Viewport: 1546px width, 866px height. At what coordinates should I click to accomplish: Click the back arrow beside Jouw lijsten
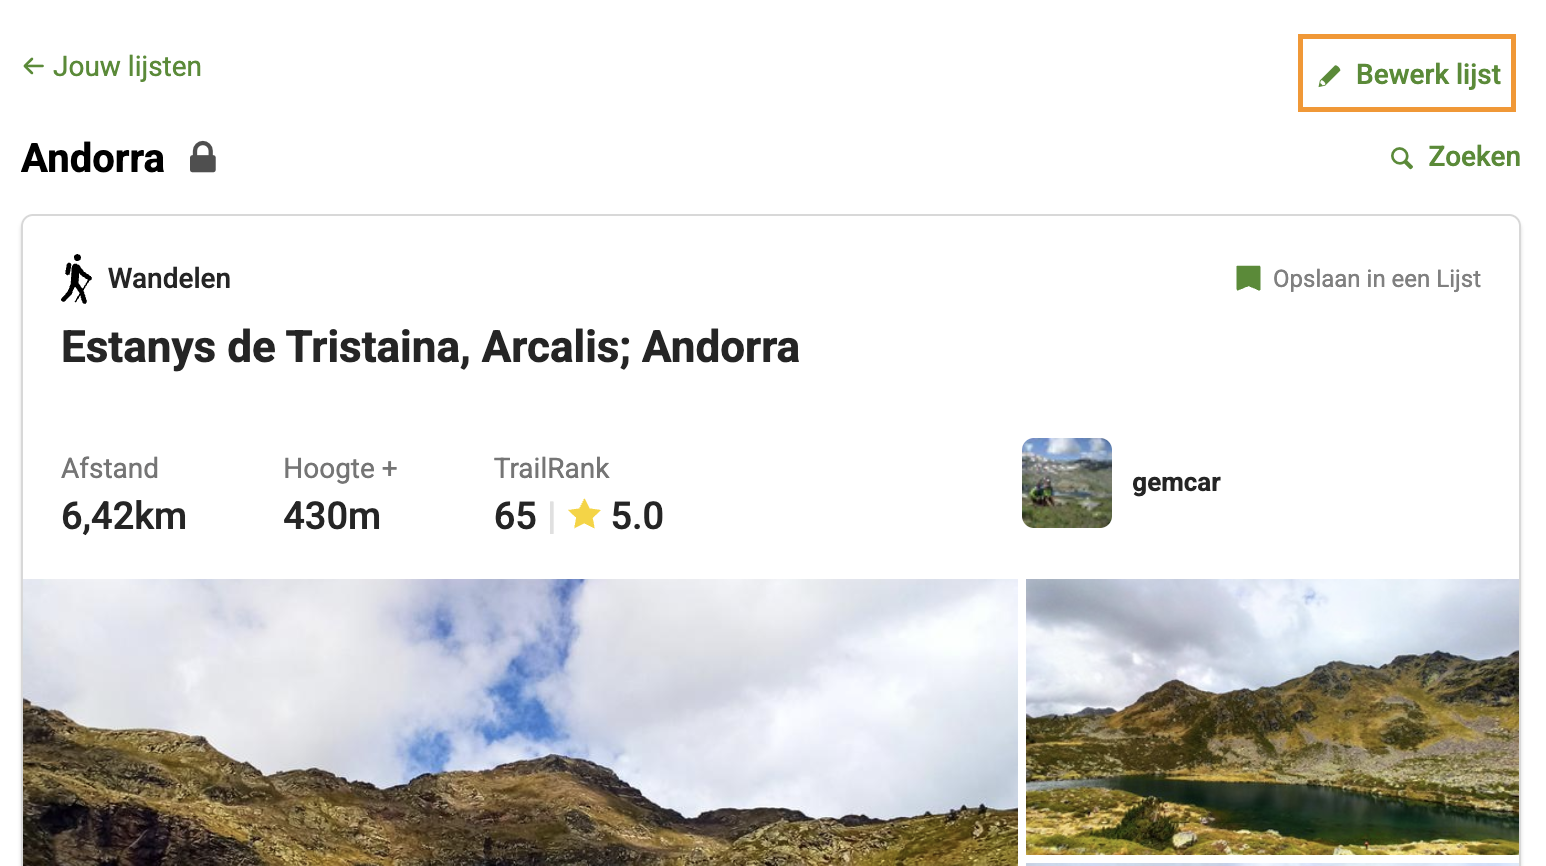[x=33, y=67]
